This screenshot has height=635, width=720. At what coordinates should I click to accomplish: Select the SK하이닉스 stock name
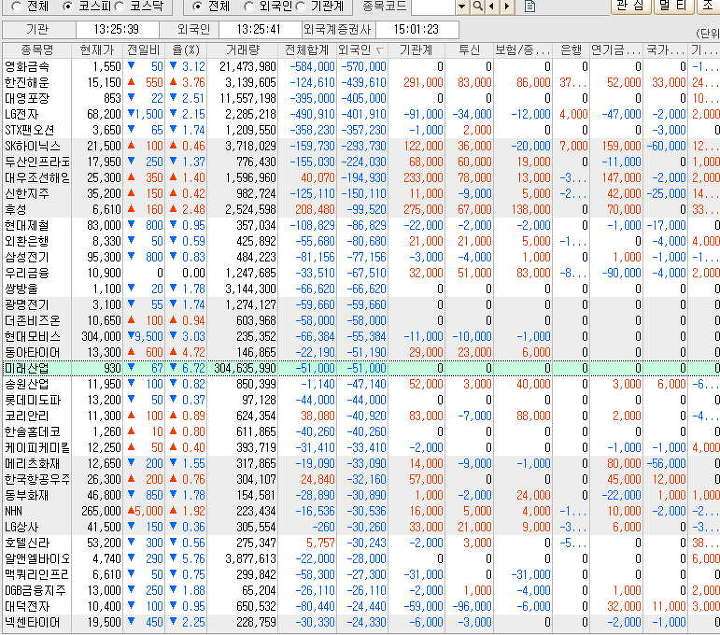coord(33,146)
